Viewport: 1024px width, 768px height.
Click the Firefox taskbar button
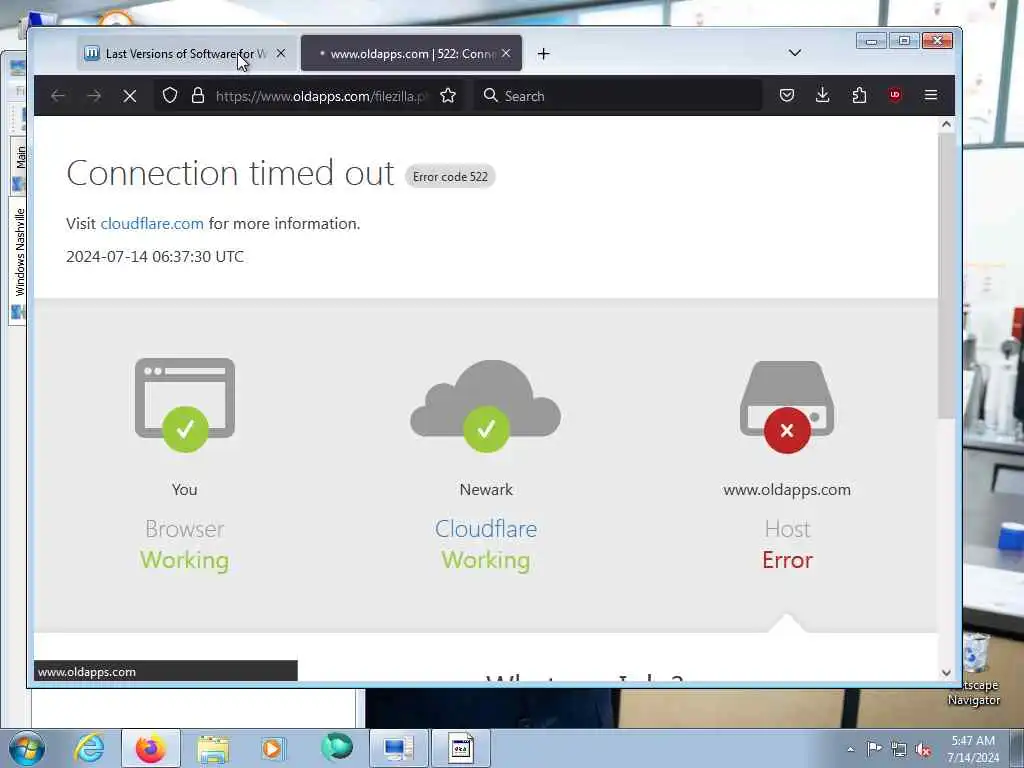coord(151,748)
